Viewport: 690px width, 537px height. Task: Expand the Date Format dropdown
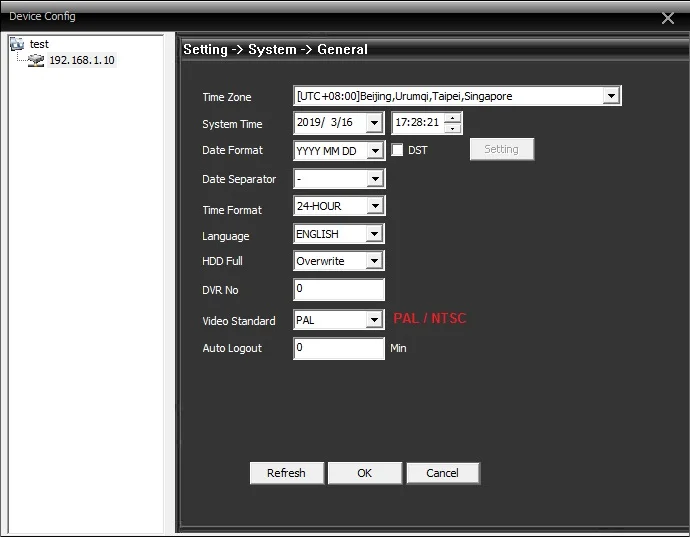click(375, 151)
